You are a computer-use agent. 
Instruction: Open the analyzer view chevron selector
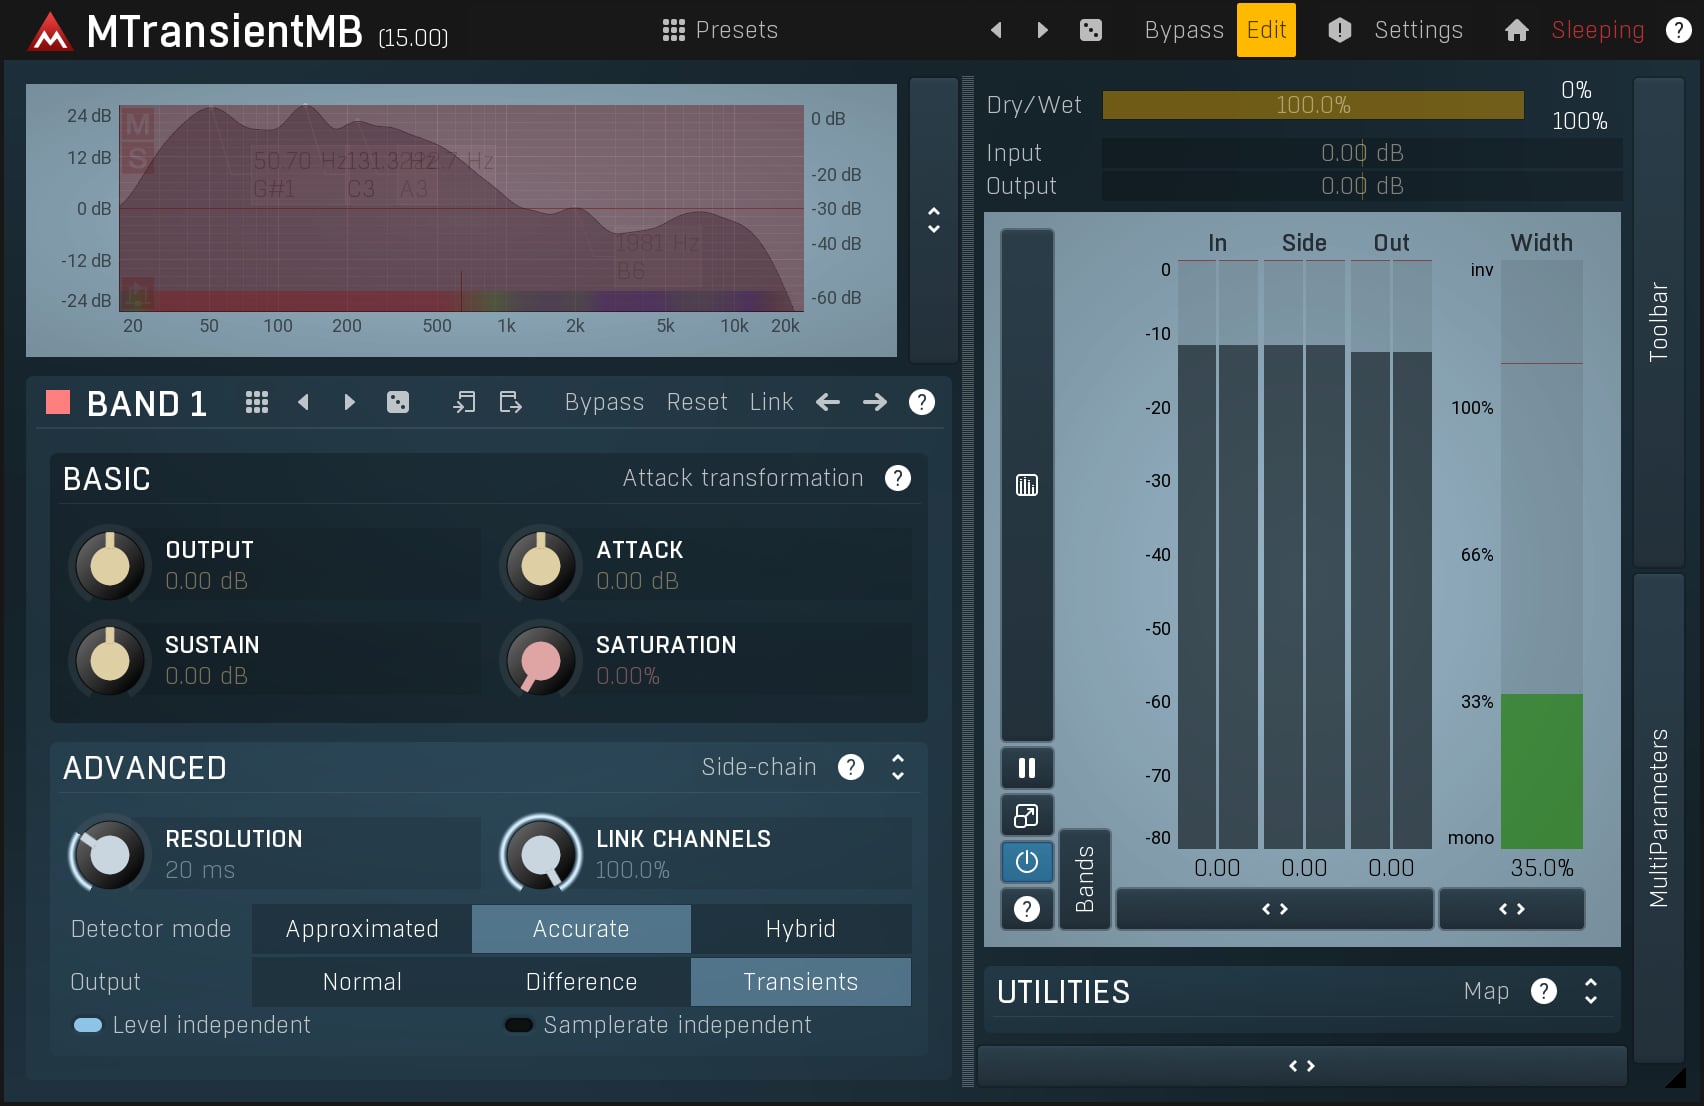[x=932, y=221]
